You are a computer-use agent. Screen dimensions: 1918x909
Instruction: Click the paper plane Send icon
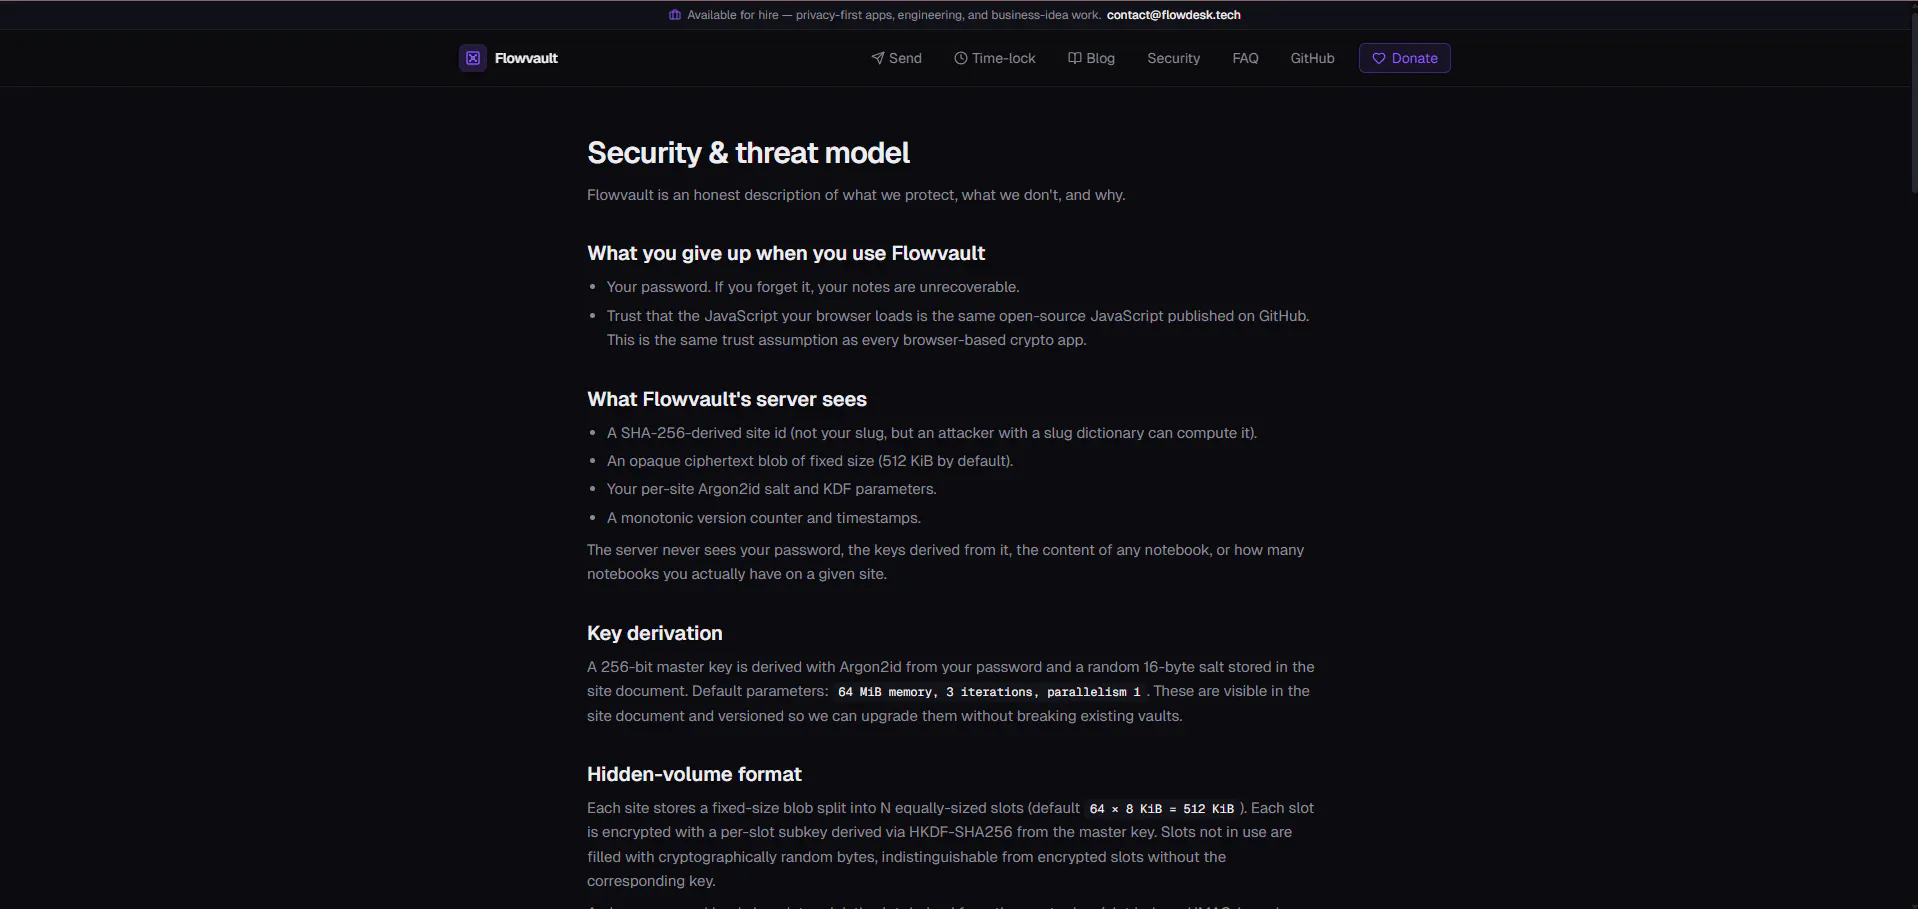(x=878, y=58)
